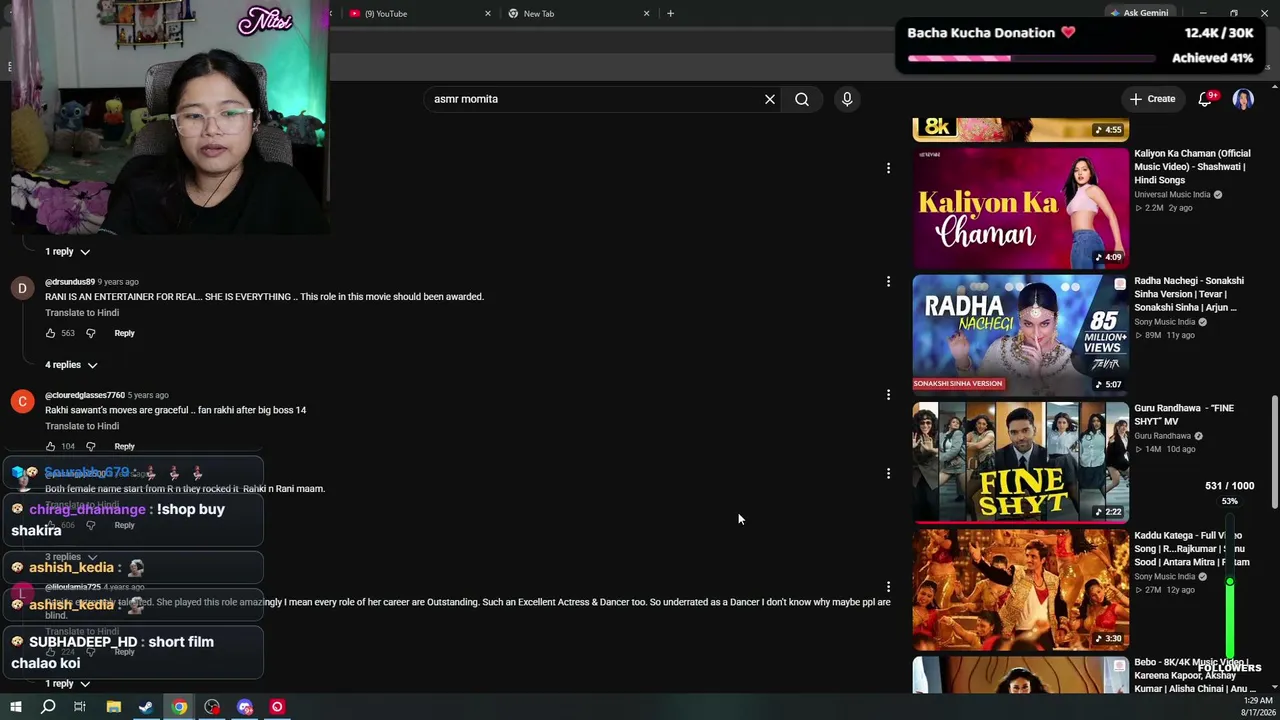Open Windows taskbar search
Screen dimensions: 1280x720
(48, 707)
